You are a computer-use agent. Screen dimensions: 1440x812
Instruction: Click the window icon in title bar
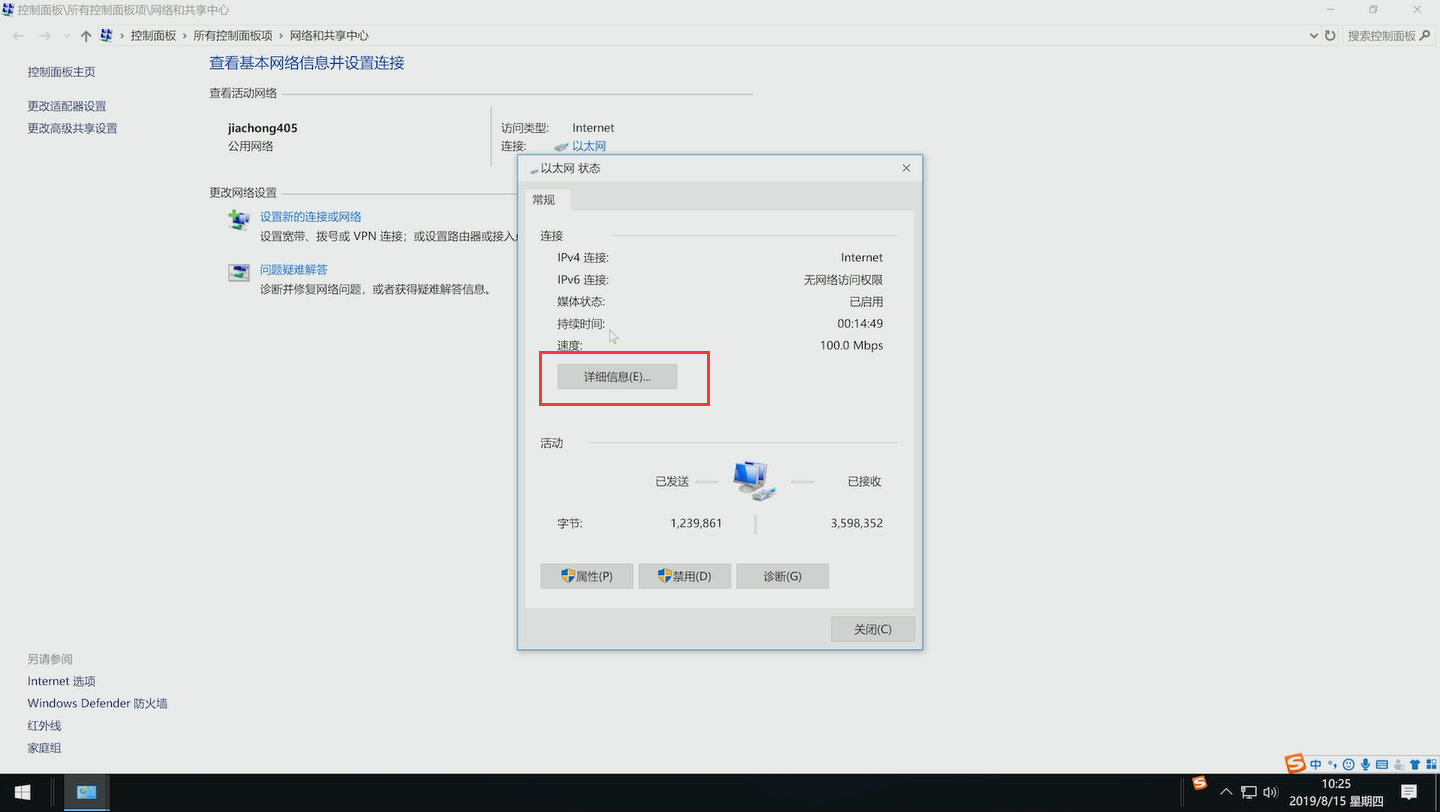8,9
